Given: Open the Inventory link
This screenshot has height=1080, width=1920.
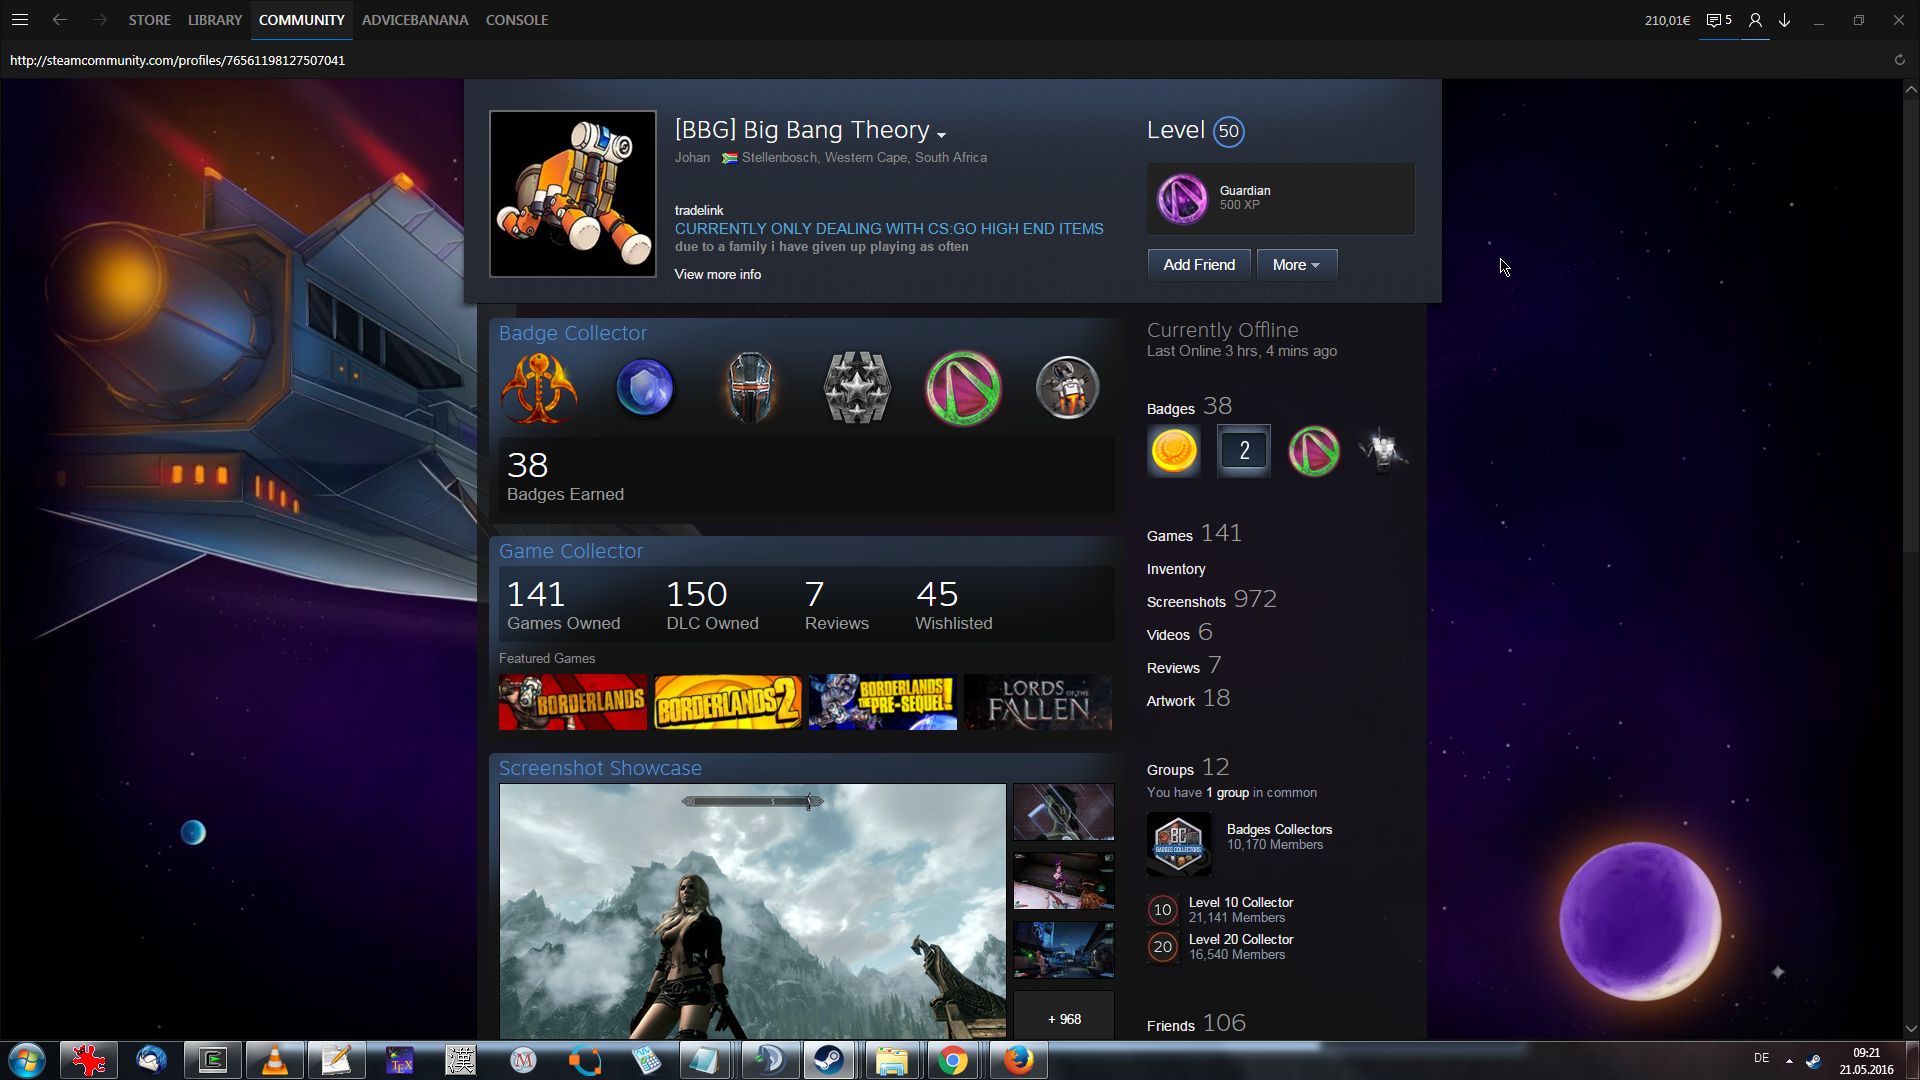Looking at the screenshot, I should coord(1176,569).
